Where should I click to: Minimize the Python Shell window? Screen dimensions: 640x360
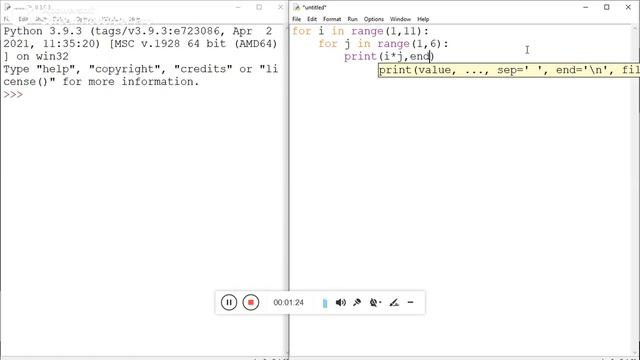coord(238,7)
